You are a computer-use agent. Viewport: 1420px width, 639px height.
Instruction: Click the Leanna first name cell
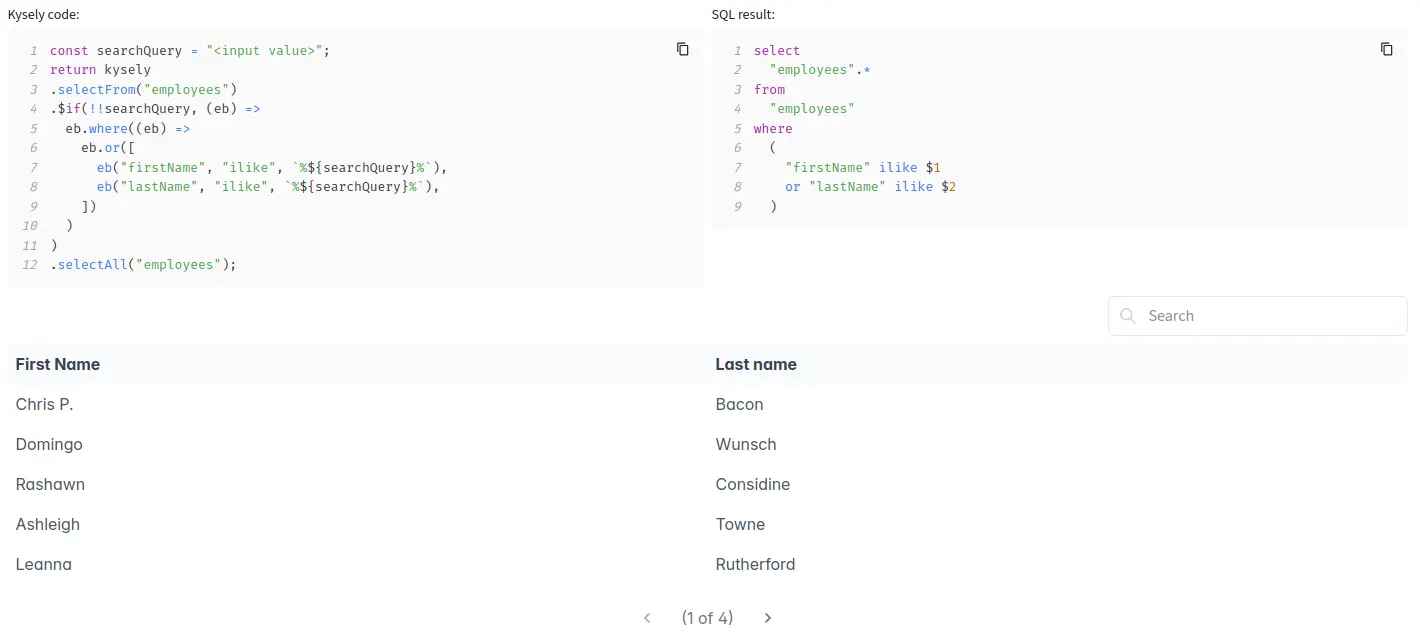pyautogui.click(x=44, y=564)
